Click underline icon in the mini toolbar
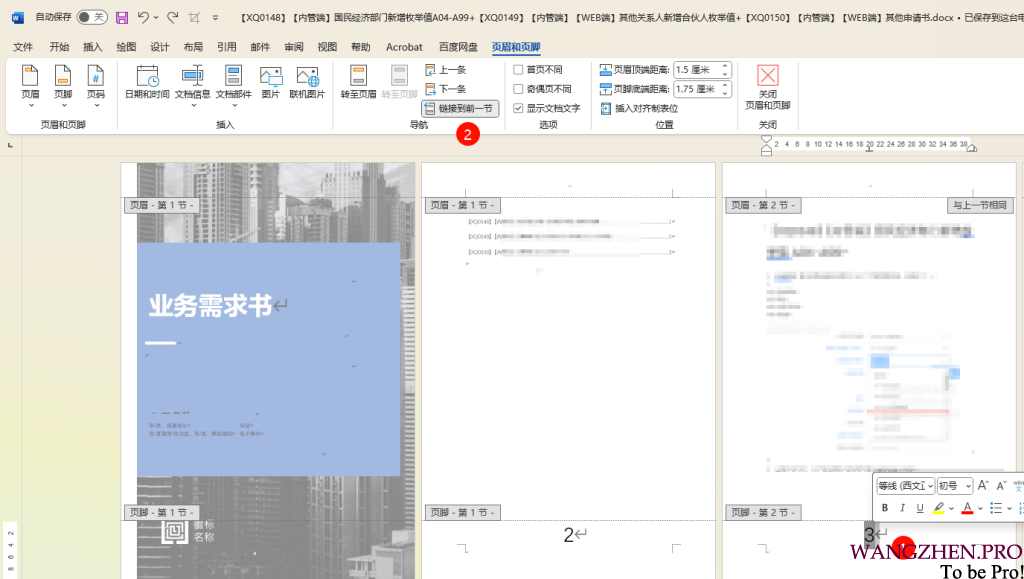This screenshot has height=579, width=1024. coord(920,508)
